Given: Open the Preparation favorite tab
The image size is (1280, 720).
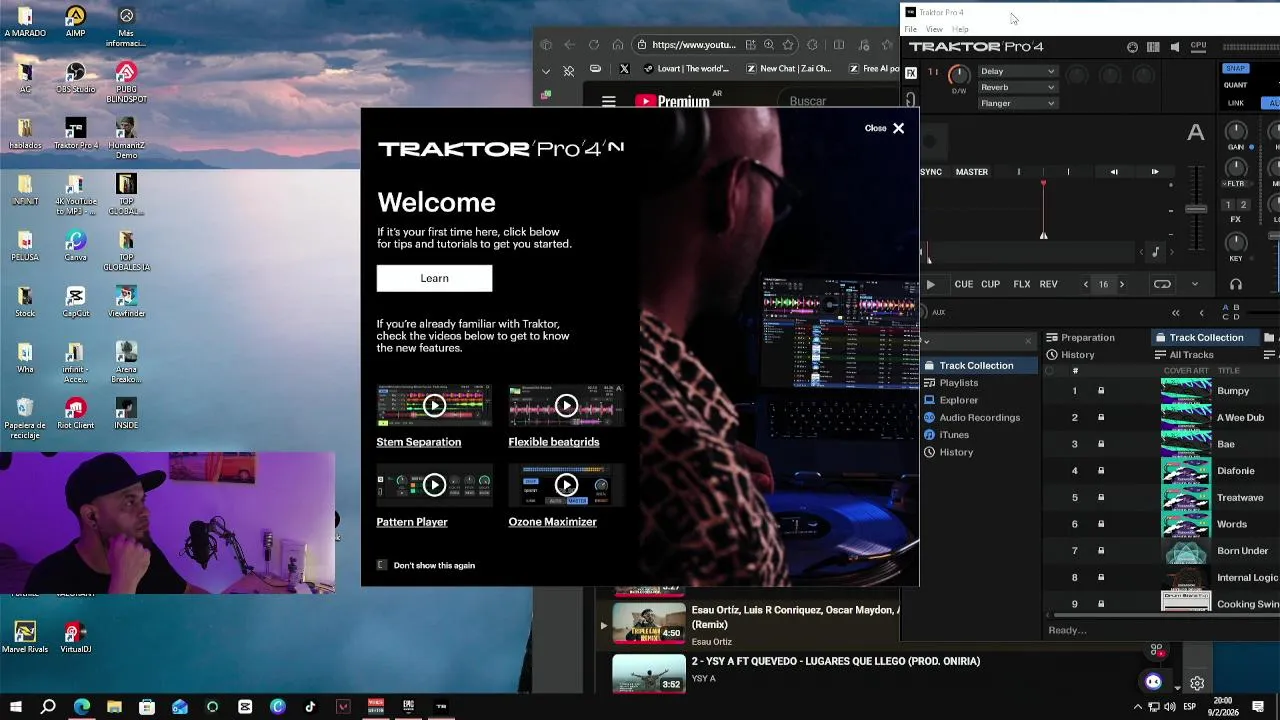Looking at the screenshot, I should pyautogui.click(x=1080, y=338).
